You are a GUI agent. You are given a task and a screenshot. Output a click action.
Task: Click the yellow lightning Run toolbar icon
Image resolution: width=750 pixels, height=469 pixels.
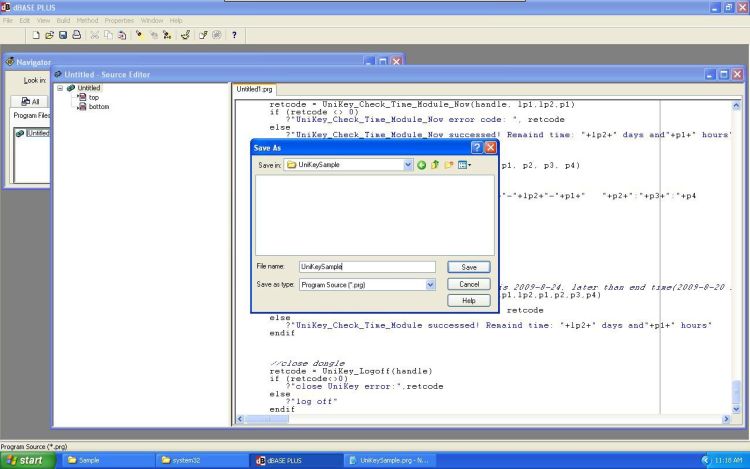click(139, 35)
